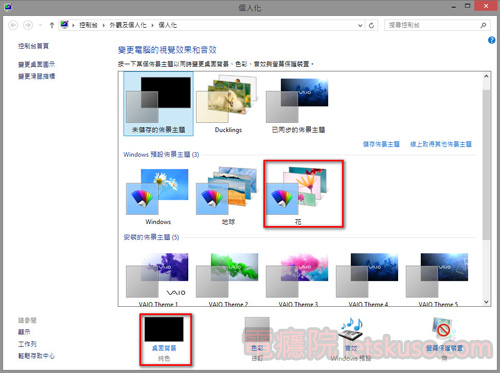Screen dimensions: 500x373
Task: Select the 已同步的佈景主題 theme
Action: [298, 104]
